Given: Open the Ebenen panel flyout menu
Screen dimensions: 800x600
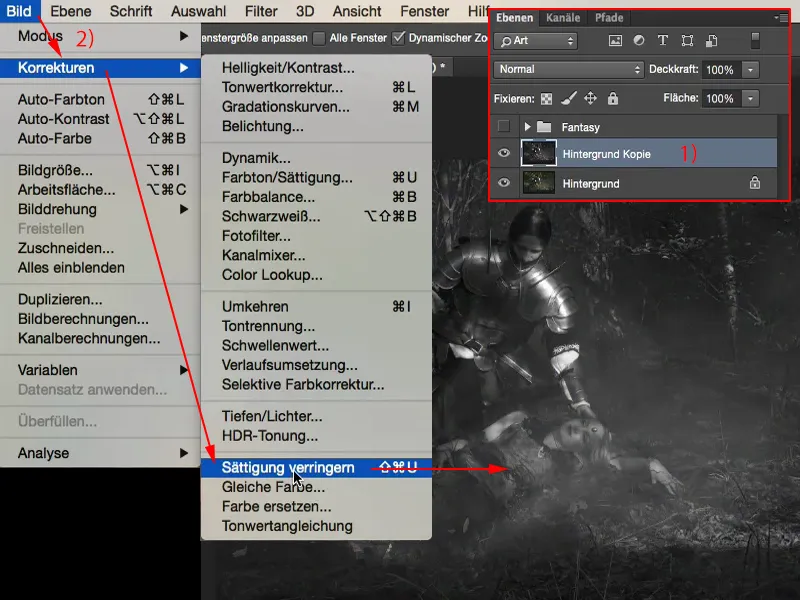Looking at the screenshot, I should coord(782,18).
